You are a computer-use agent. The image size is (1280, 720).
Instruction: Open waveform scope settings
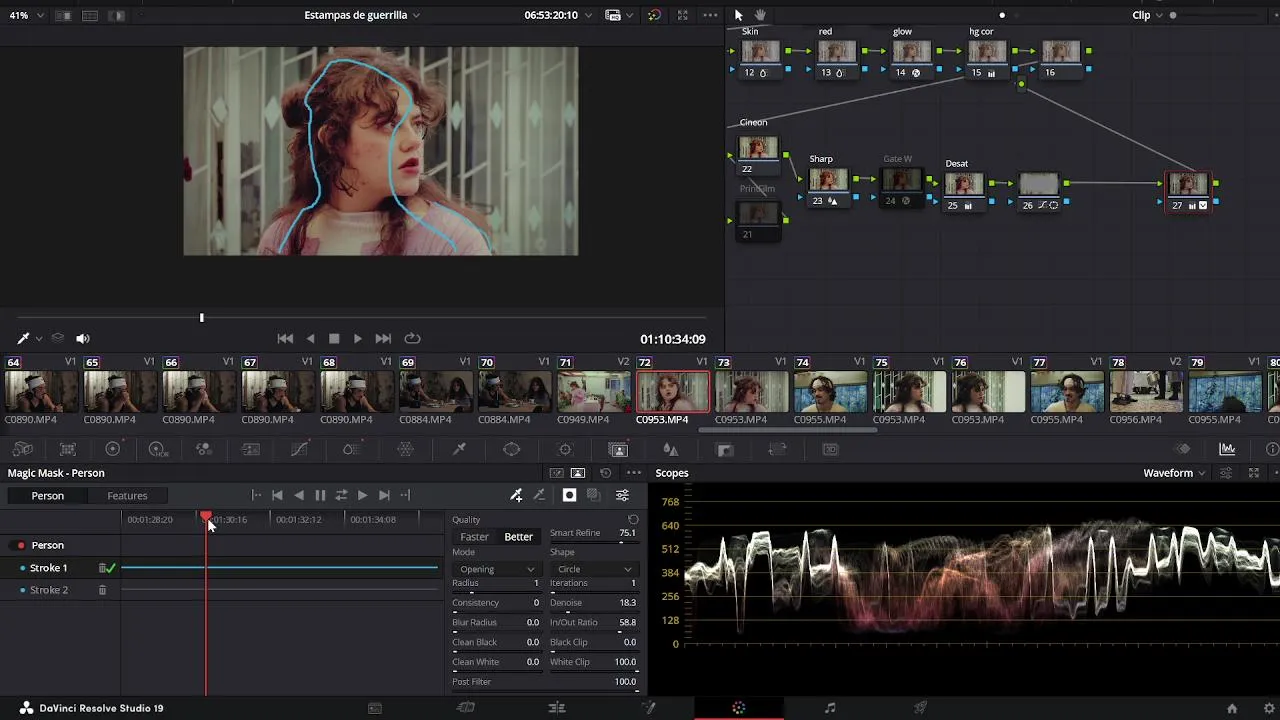point(1227,473)
